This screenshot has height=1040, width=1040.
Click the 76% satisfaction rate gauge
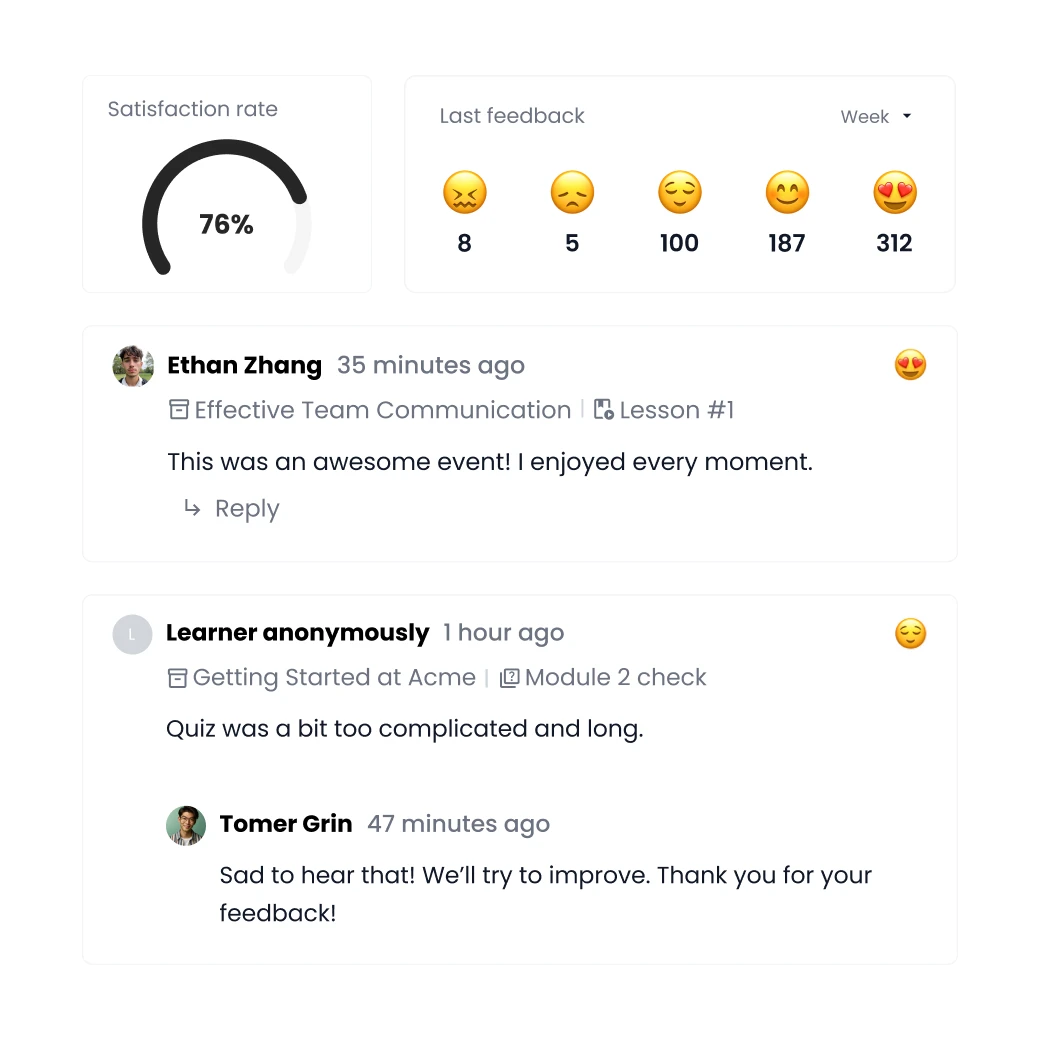(226, 209)
